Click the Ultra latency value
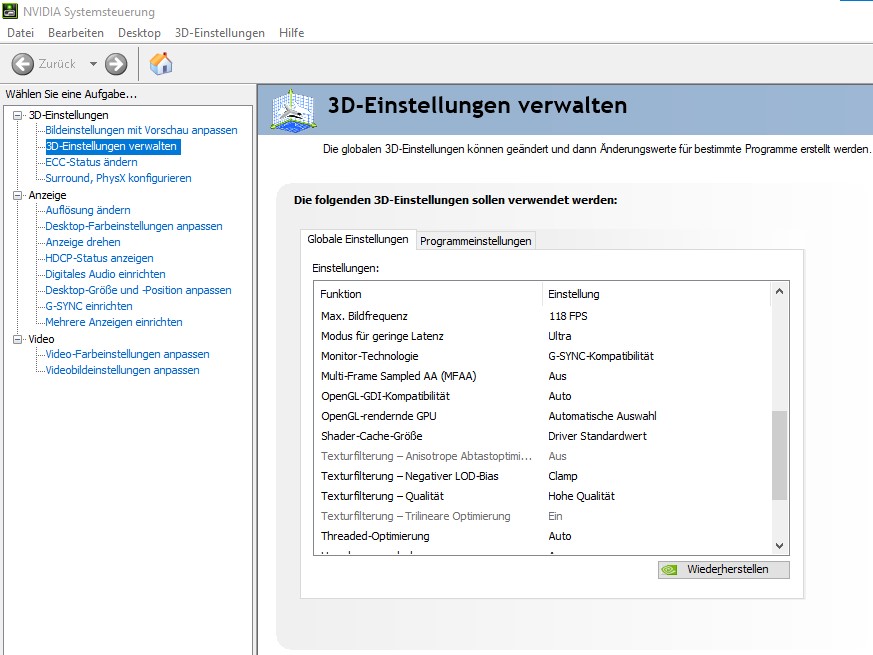The height and width of the screenshot is (655, 873). (560, 336)
